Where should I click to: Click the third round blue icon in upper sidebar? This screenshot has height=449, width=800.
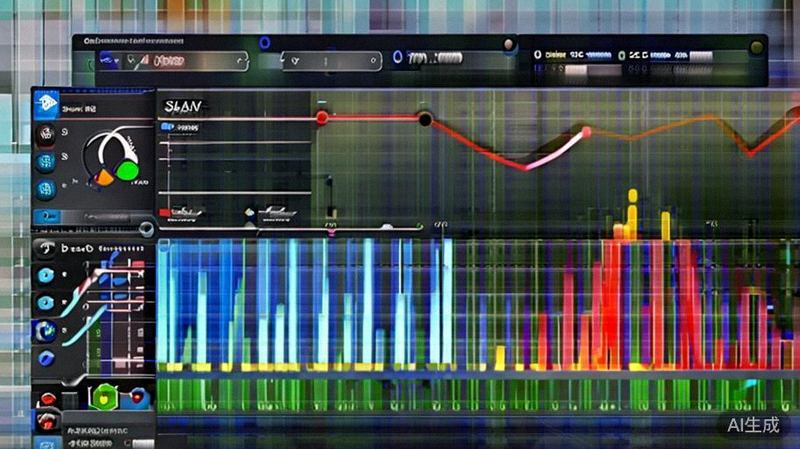(x=44, y=188)
